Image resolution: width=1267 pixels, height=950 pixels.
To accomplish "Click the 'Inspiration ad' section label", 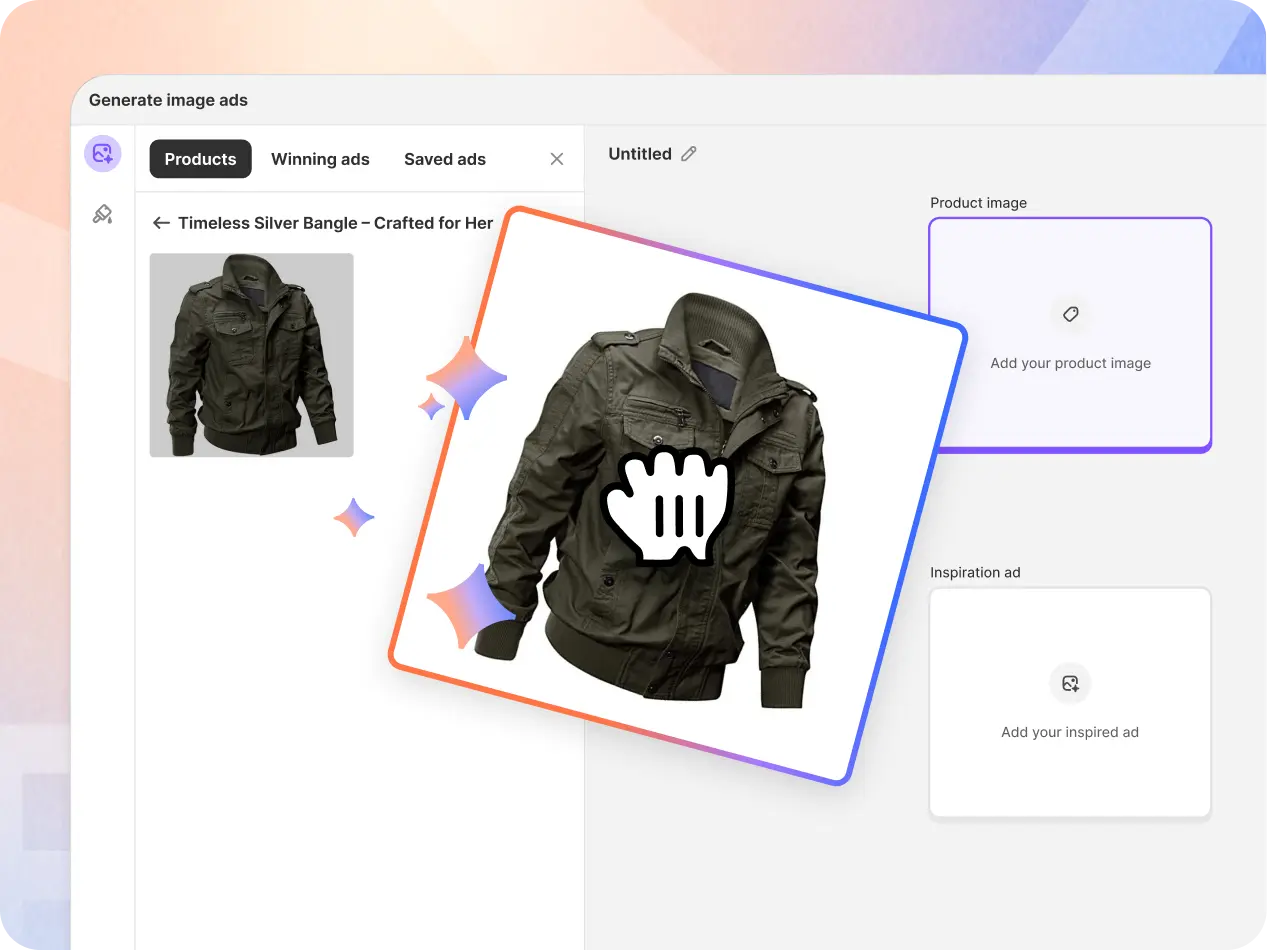I will (x=975, y=572).
